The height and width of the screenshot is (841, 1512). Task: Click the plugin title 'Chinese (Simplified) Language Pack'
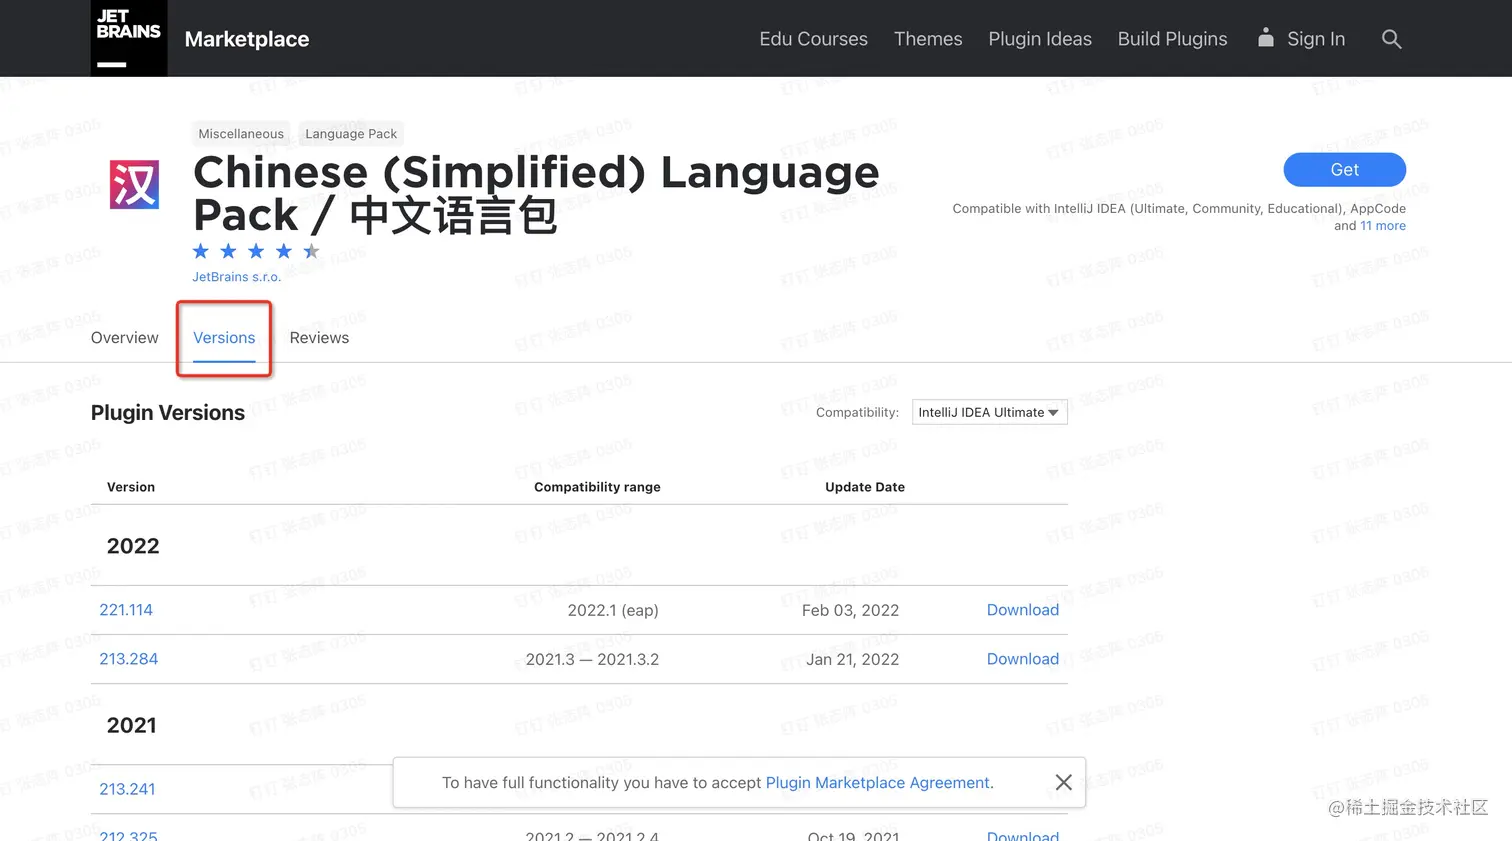point(536,194)
